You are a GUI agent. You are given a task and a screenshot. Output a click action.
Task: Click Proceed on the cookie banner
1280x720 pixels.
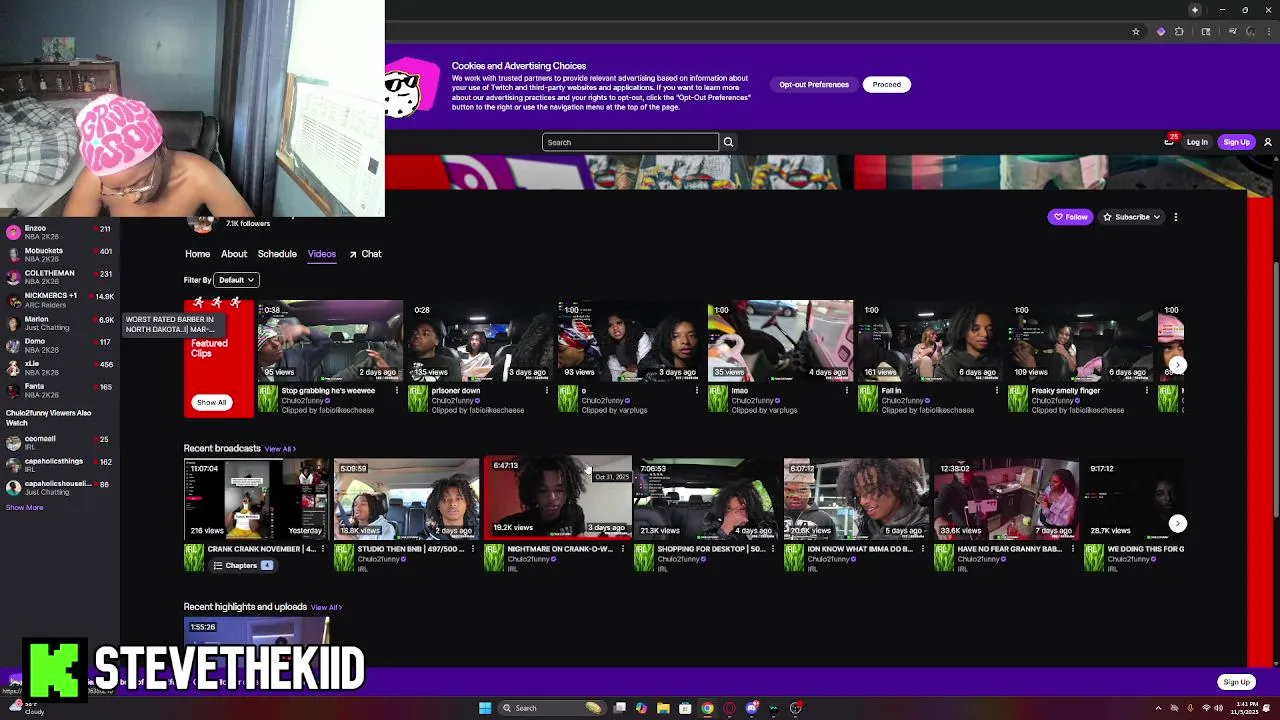[x=886, y=84]
